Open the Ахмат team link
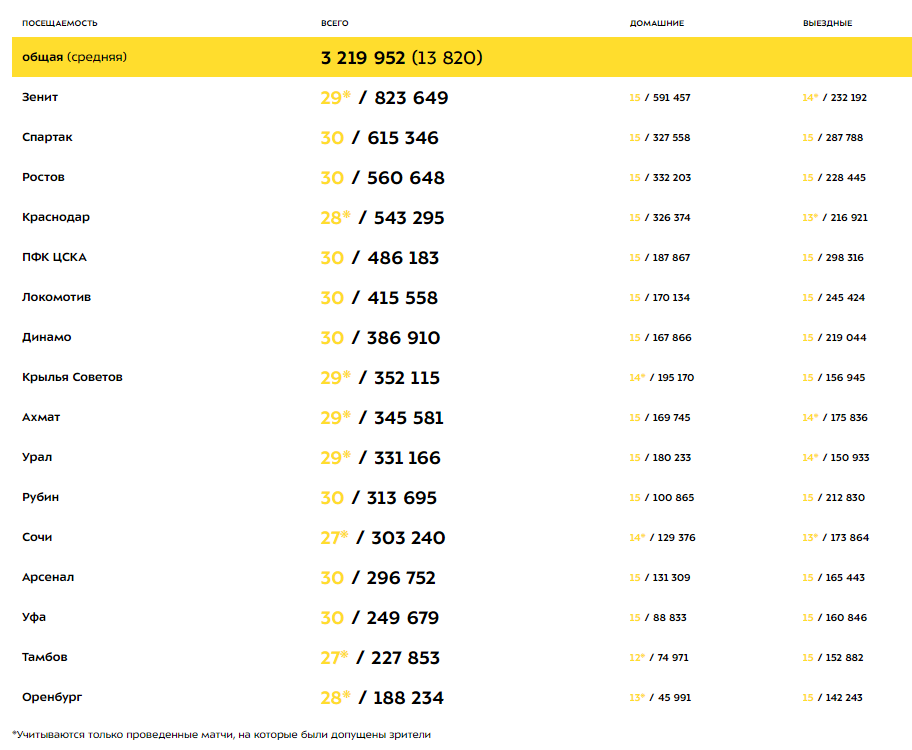The image size is (912, 750). [41, 417]
